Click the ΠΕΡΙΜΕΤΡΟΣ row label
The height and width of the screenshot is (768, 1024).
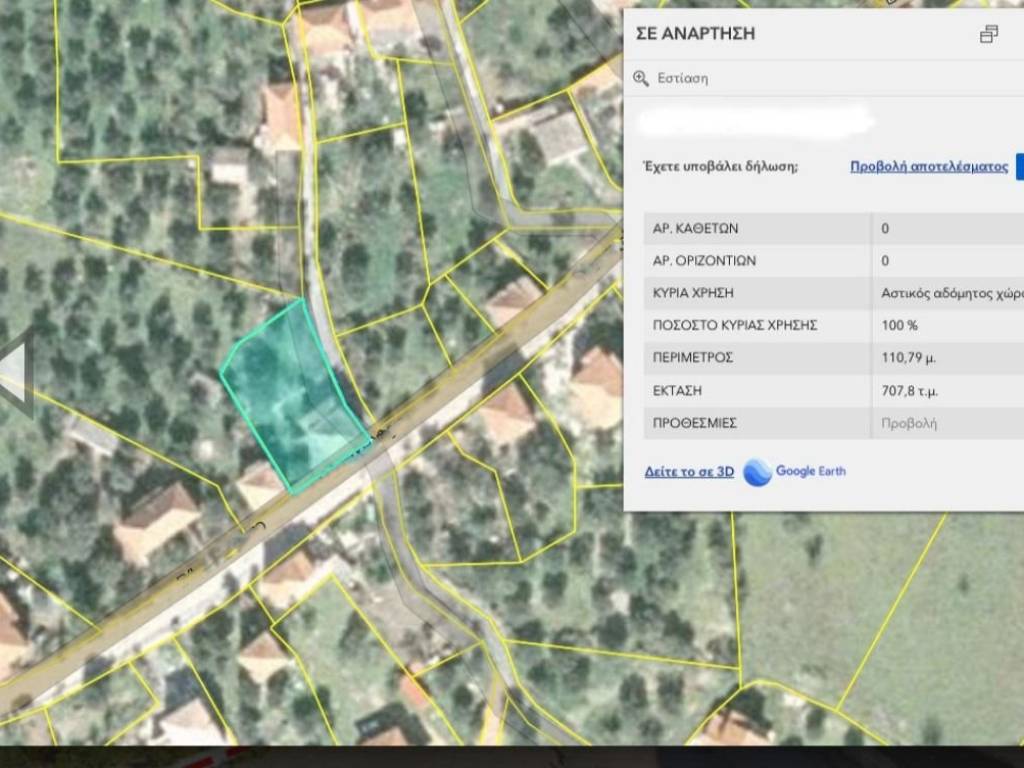pos(693,357)
